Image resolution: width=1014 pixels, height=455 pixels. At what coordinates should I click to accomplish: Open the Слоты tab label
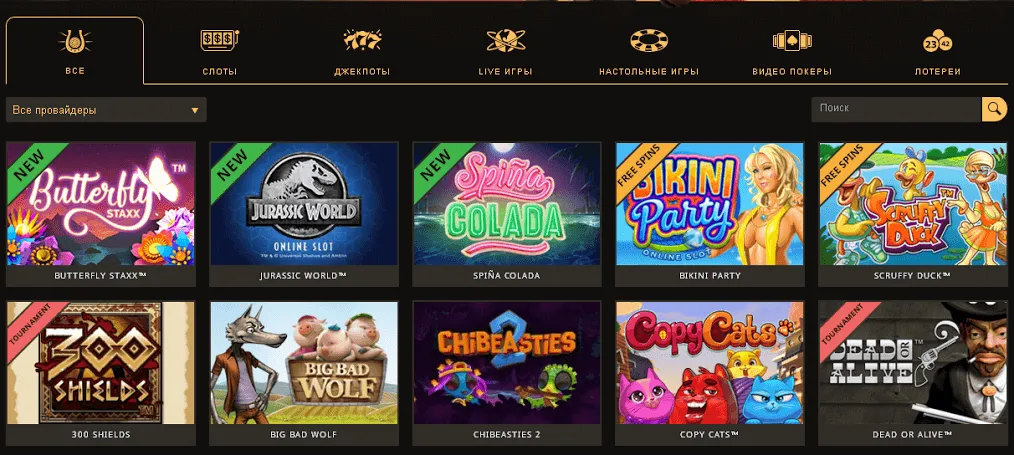(220, 72)
